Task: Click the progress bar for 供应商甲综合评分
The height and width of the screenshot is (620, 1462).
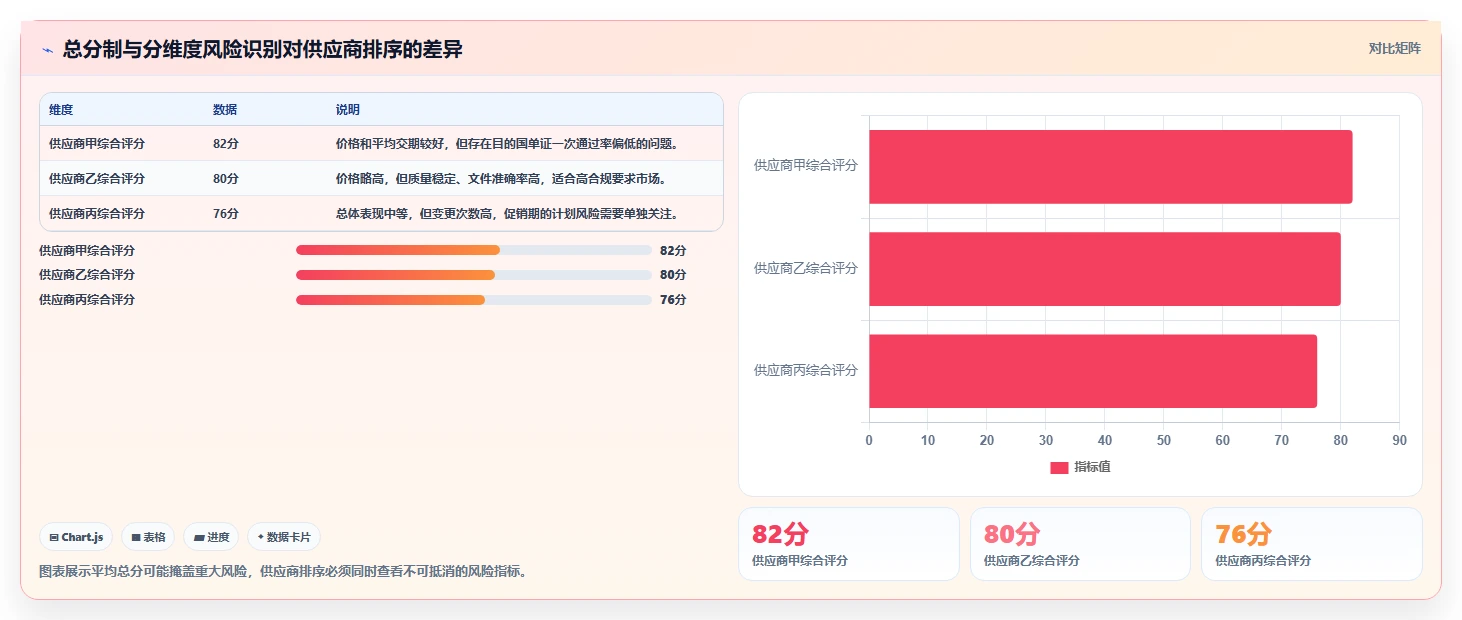Action: (x=474, y=250)
